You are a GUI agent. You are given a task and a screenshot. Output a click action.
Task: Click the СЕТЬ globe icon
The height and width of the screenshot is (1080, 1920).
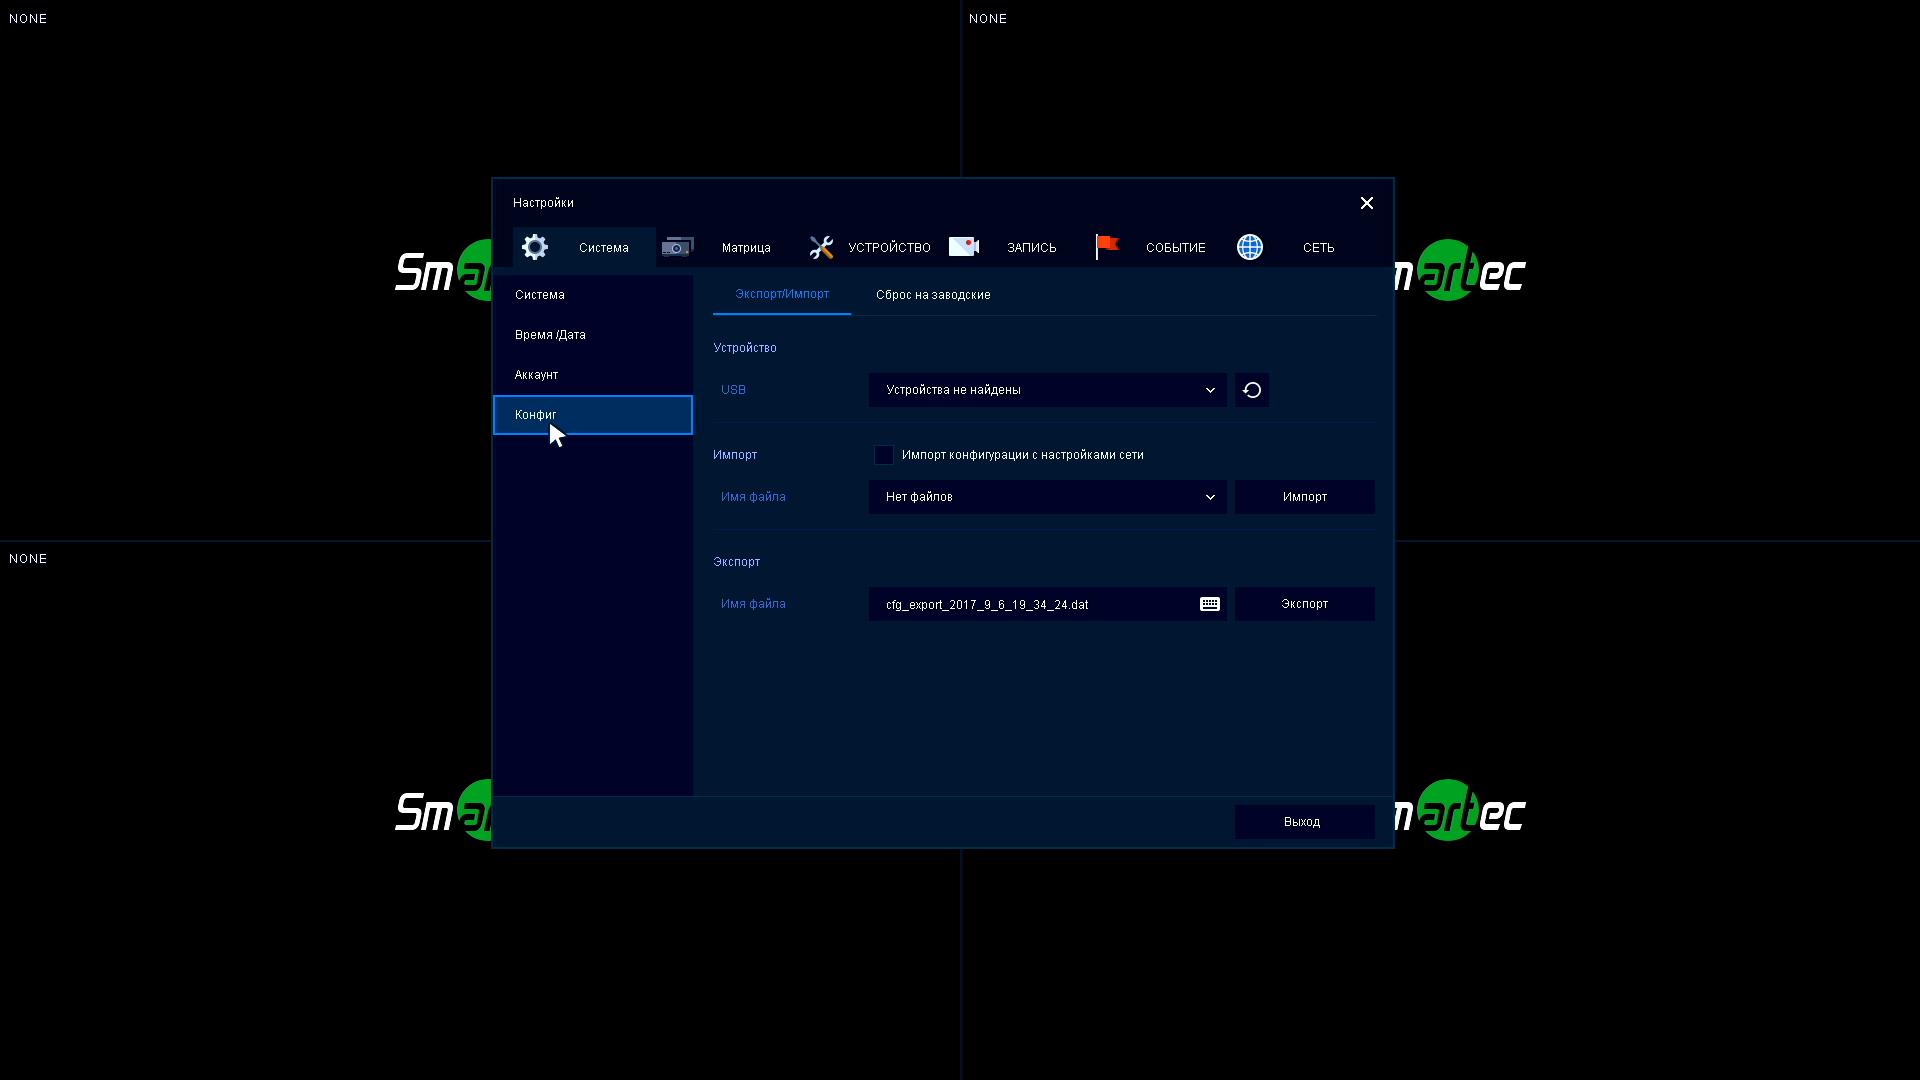tap(1250, 247)
